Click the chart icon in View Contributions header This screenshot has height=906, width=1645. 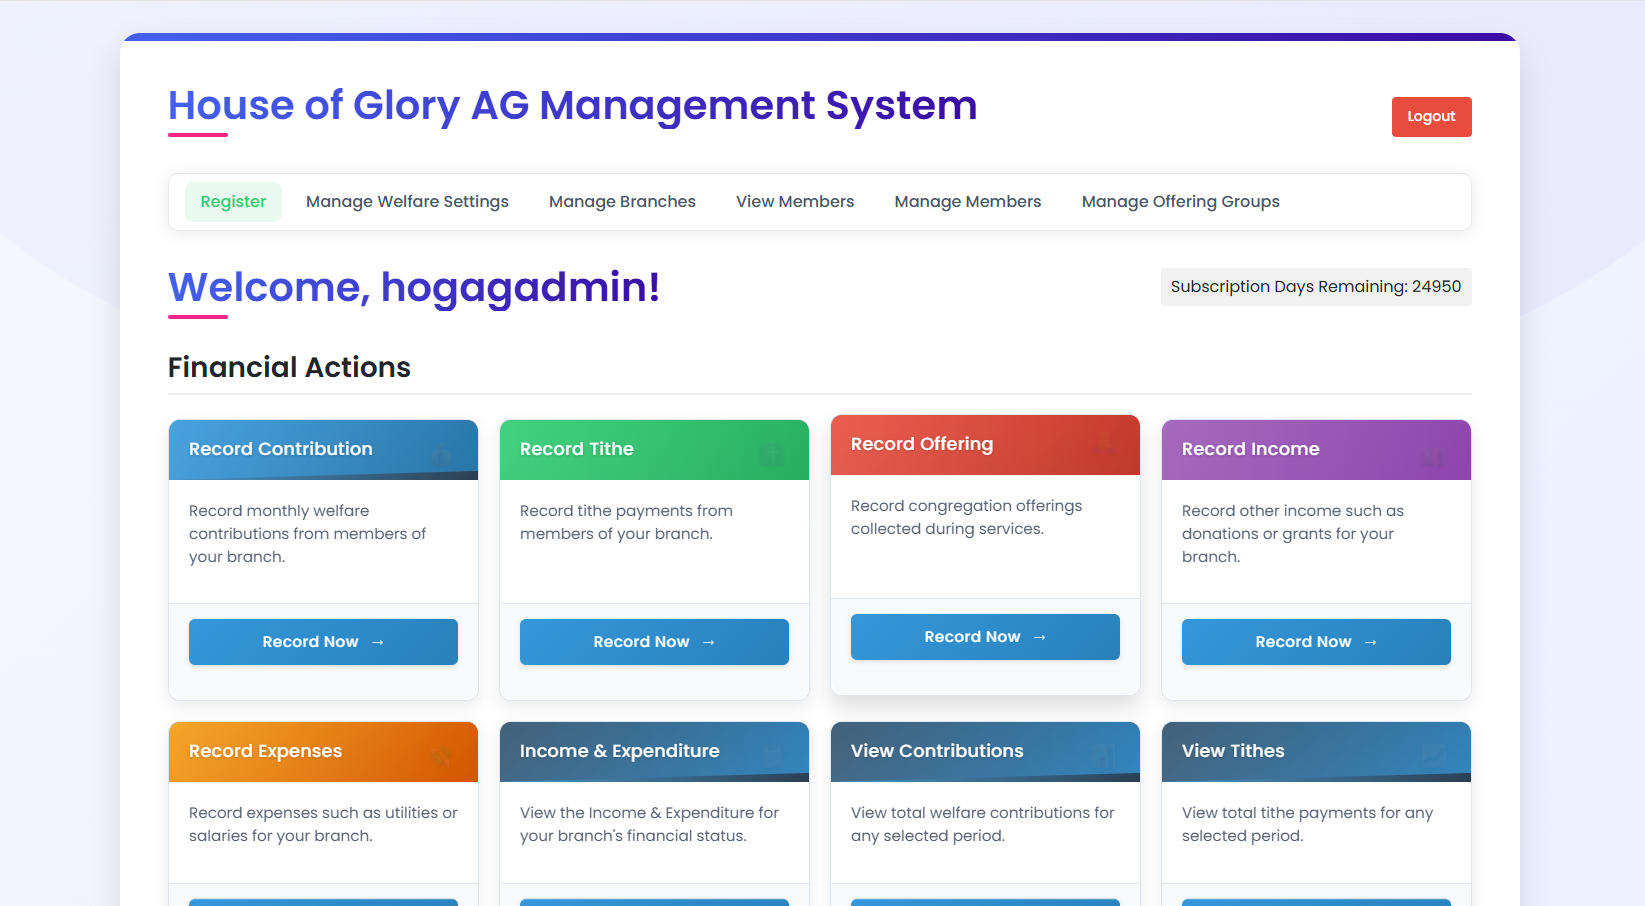1102,757
